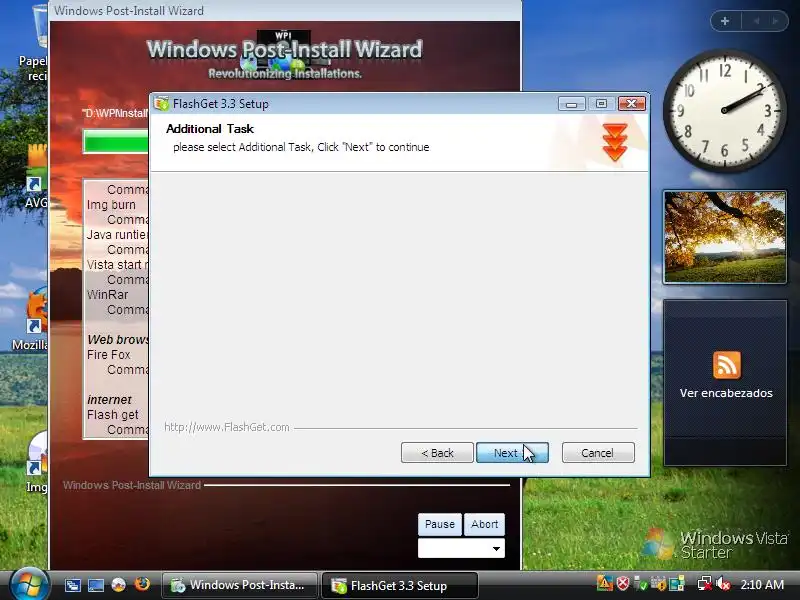Close the FlashGet 3.3 Setup window
800x600 pixels.
coord(632,104)
